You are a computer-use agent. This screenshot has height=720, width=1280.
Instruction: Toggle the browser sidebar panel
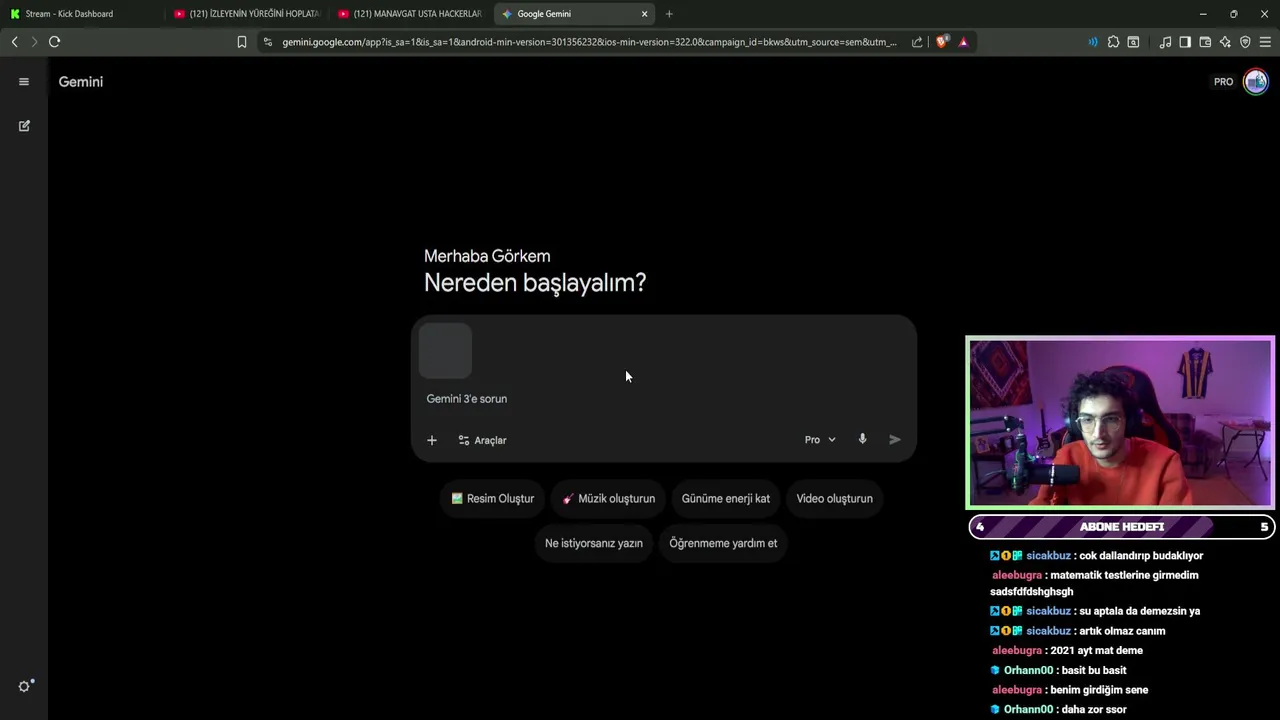coord(1185,42)
